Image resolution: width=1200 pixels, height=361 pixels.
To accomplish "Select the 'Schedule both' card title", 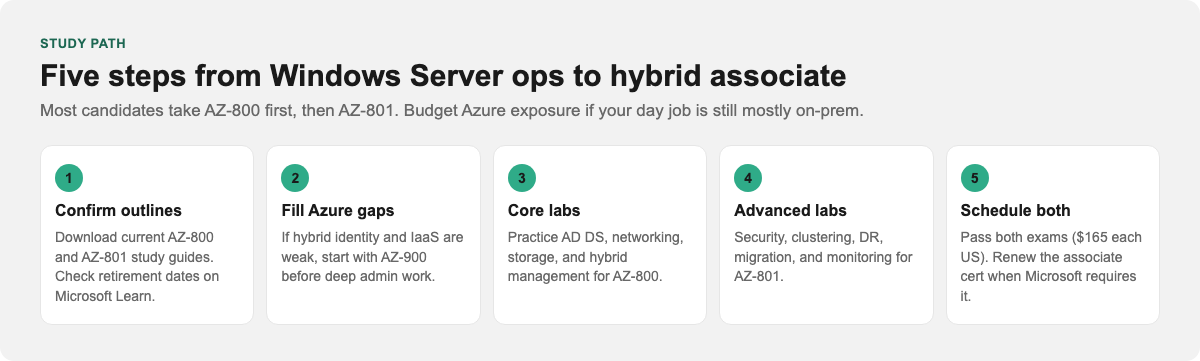I will [1015, 211].
